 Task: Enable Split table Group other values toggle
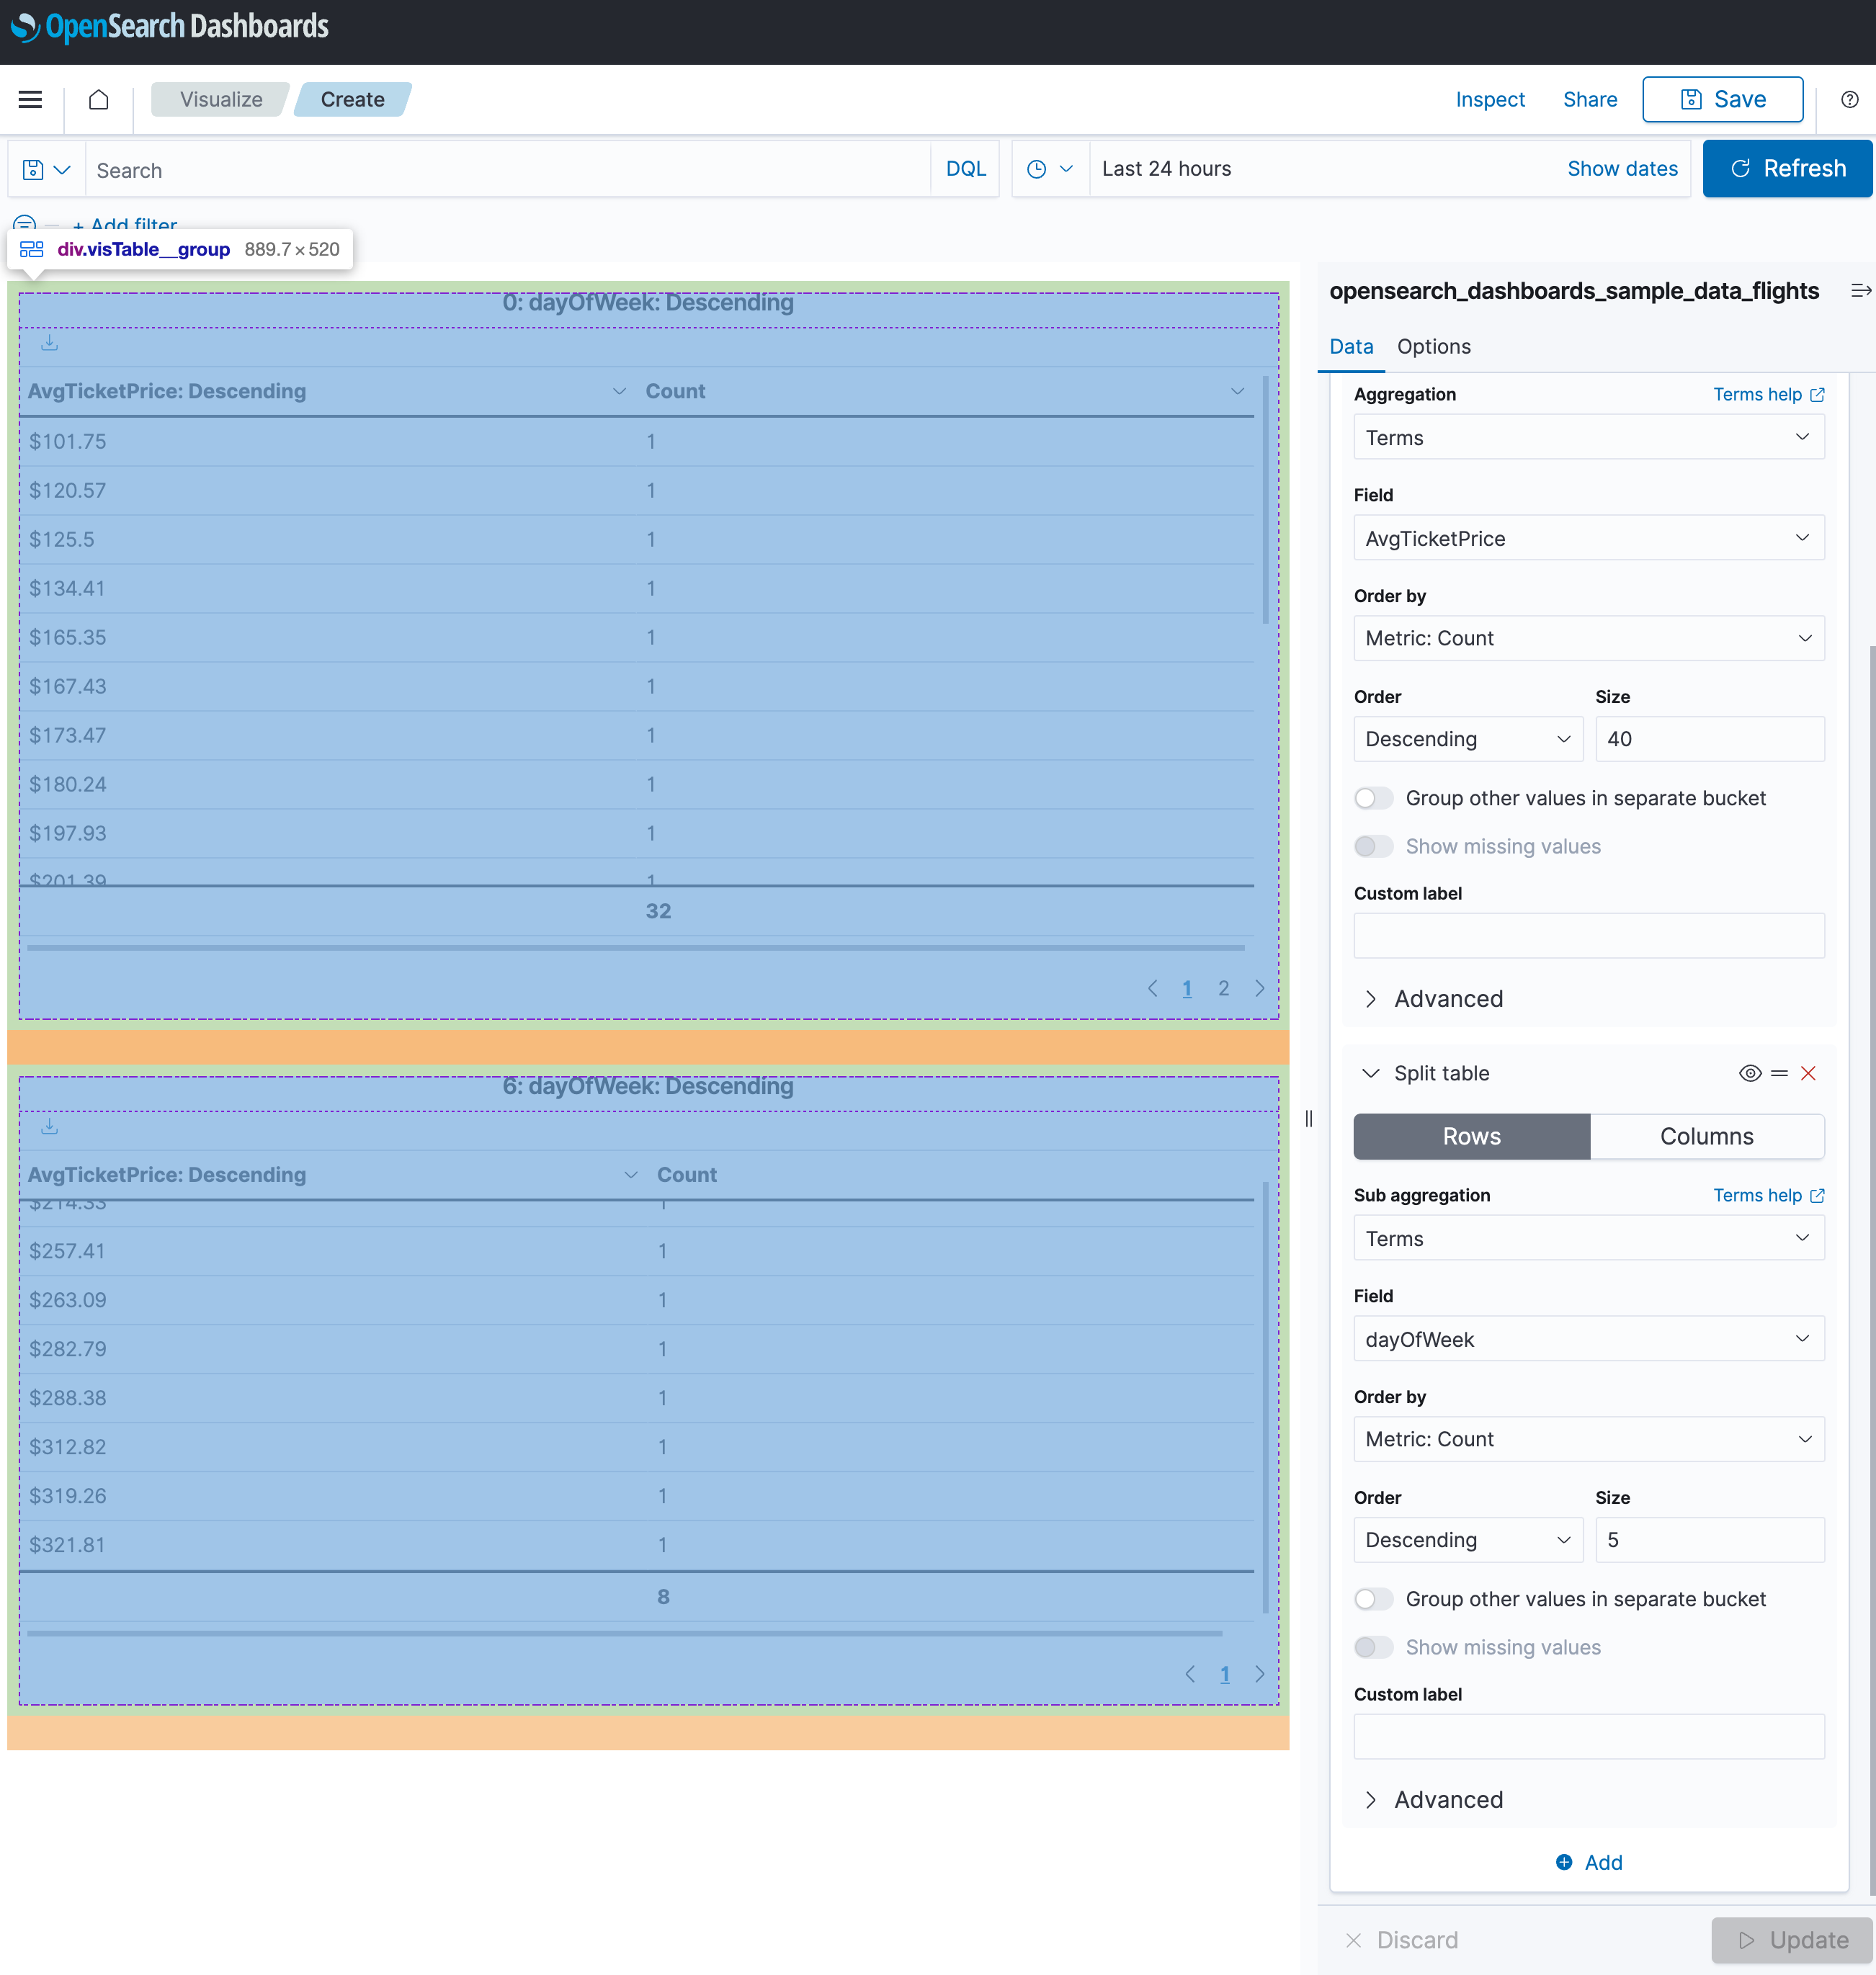[1373, 1599]
